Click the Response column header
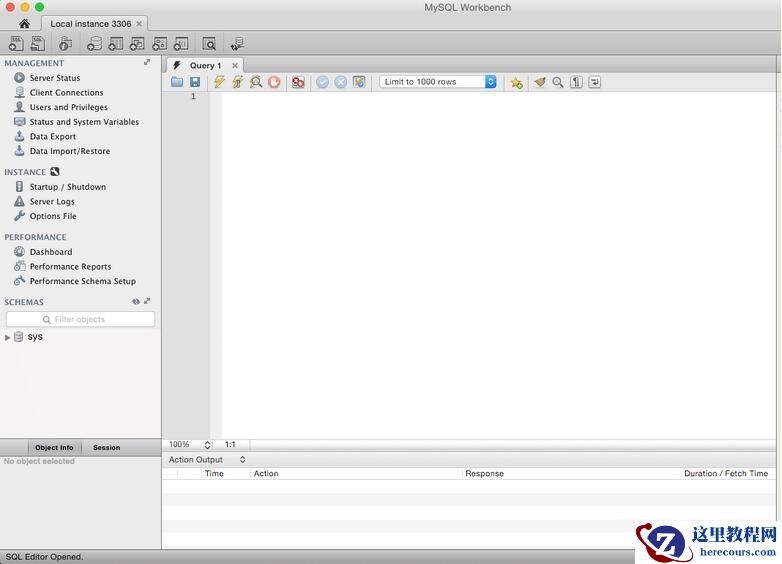 coord(484,473)
